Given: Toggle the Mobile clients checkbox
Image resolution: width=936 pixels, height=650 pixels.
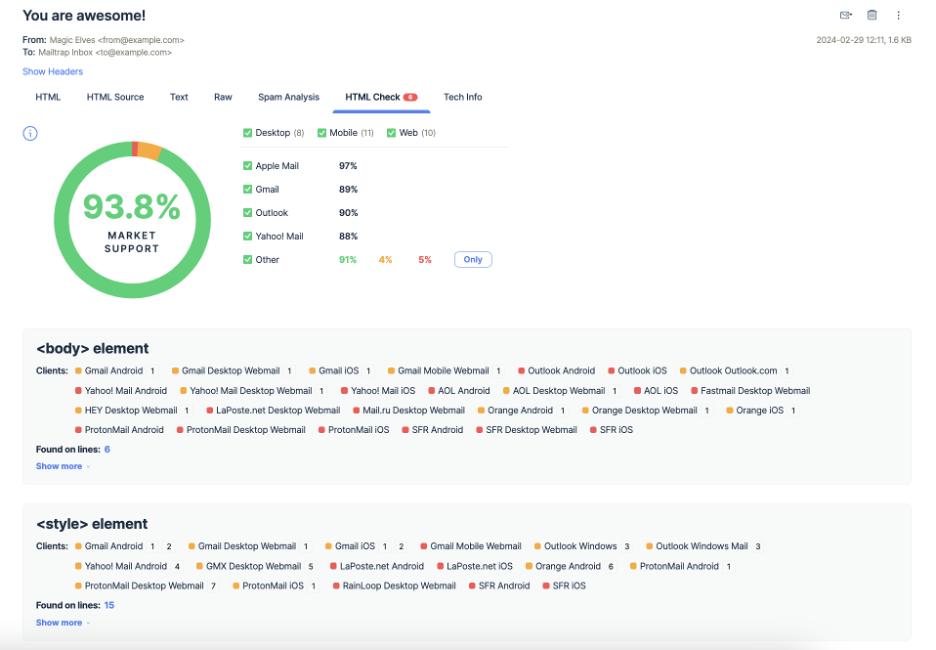Looking at the screenshot, I should [x=322, y=133].
